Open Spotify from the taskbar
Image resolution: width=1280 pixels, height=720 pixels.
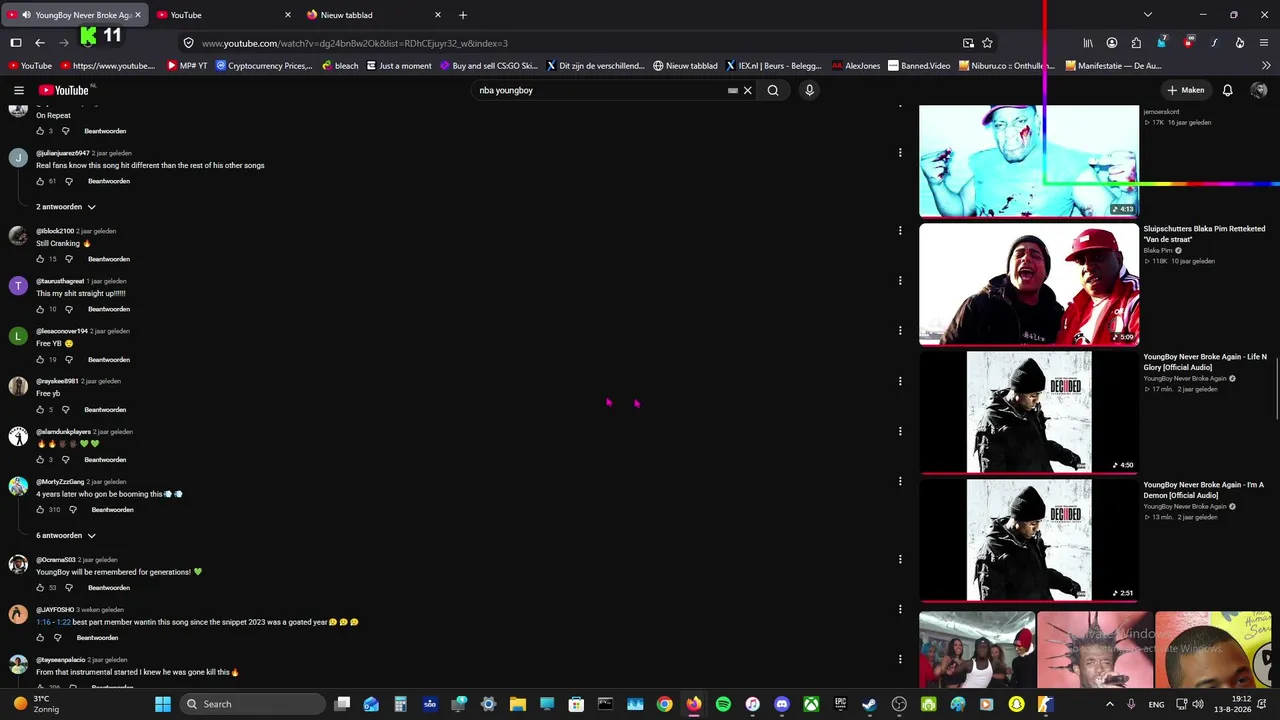723,704
